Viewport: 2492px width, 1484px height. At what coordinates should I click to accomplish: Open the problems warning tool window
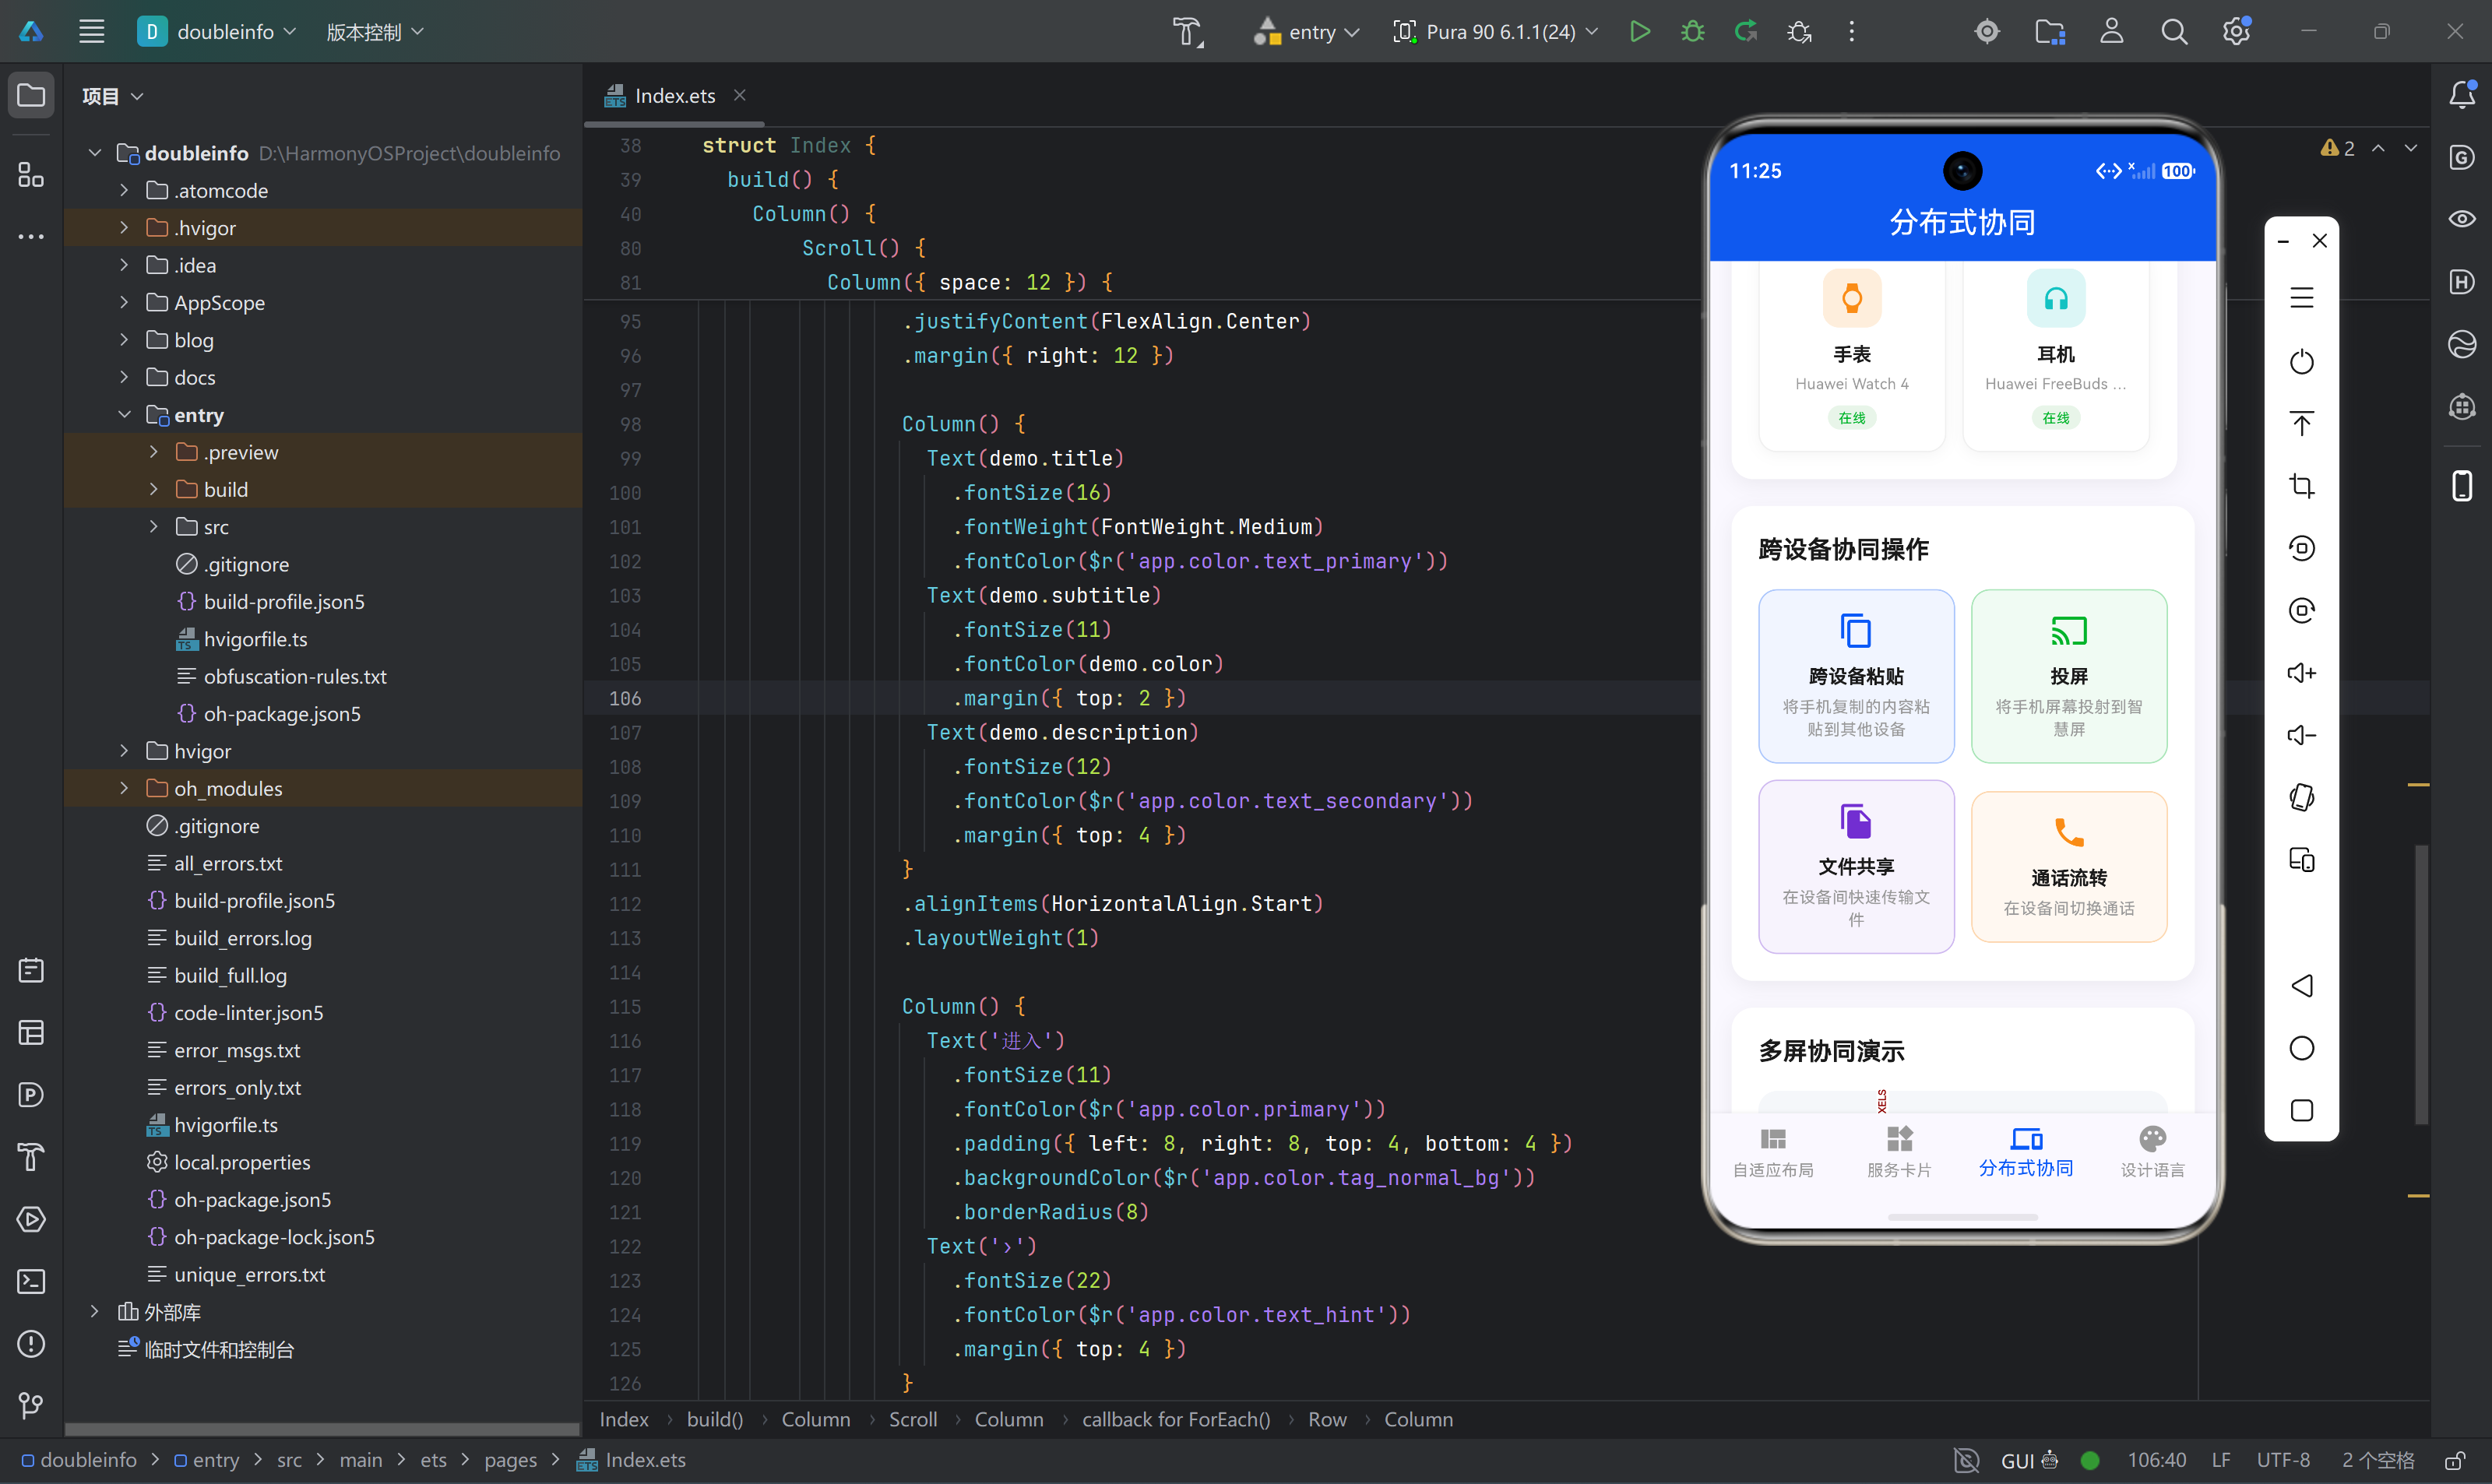point(31,1344)
